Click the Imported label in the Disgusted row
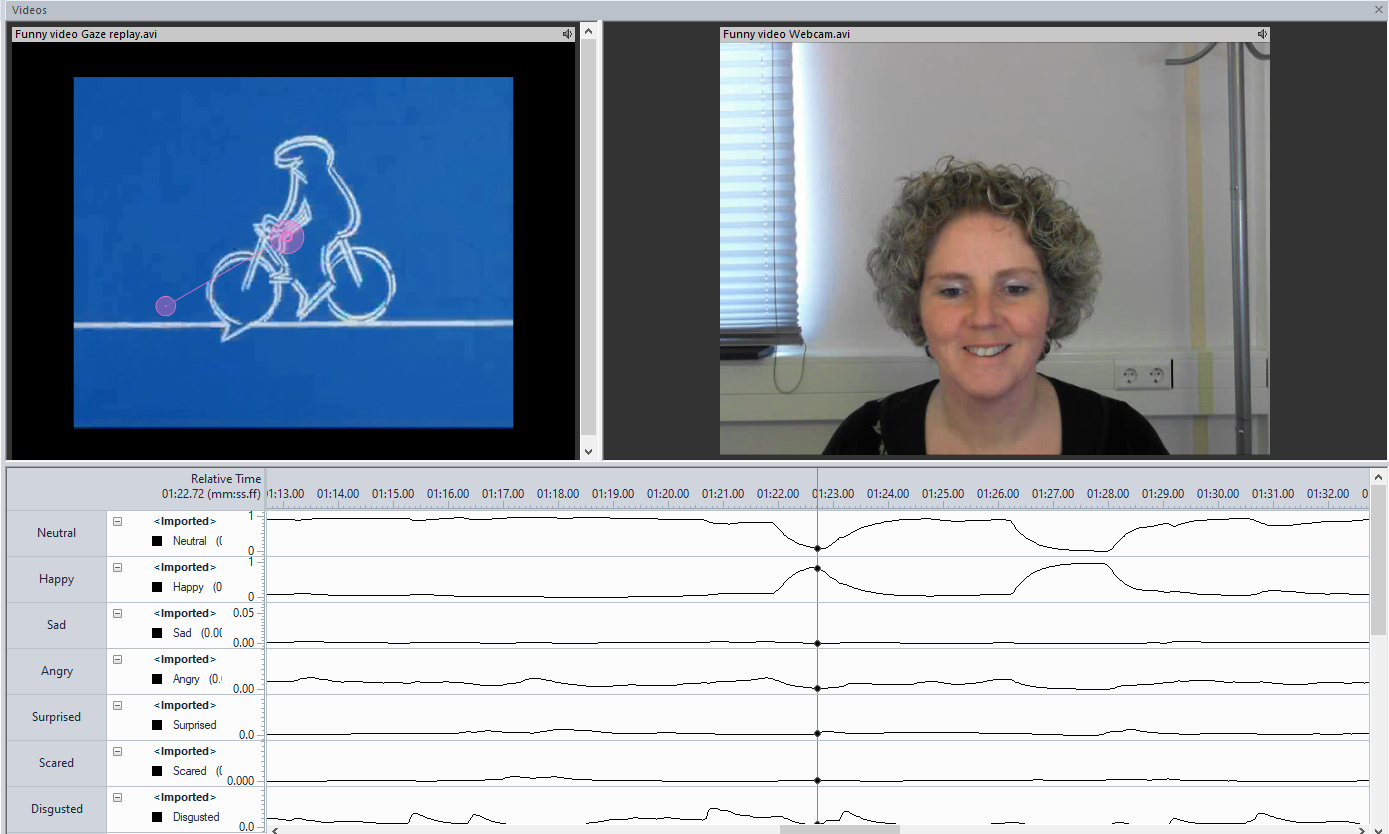1389x834 pixels. click(x=185, y=797)
